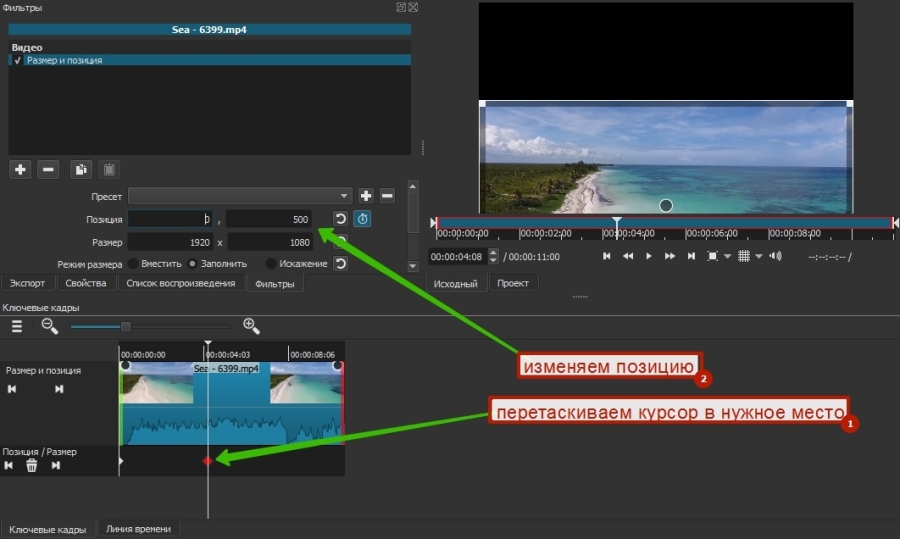Viewport: 900px width, 539px height.
Task: Switch to the Экспорт tab
Action: tap(27, 283)
